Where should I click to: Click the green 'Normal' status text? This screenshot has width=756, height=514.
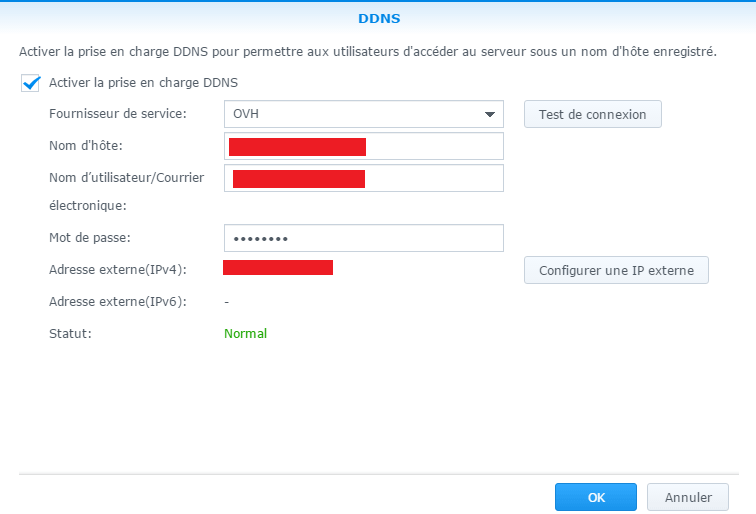pos(245,334)
